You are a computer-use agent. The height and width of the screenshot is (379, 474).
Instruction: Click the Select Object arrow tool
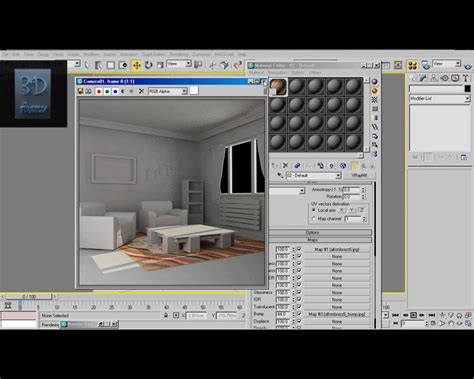point(87,65)
